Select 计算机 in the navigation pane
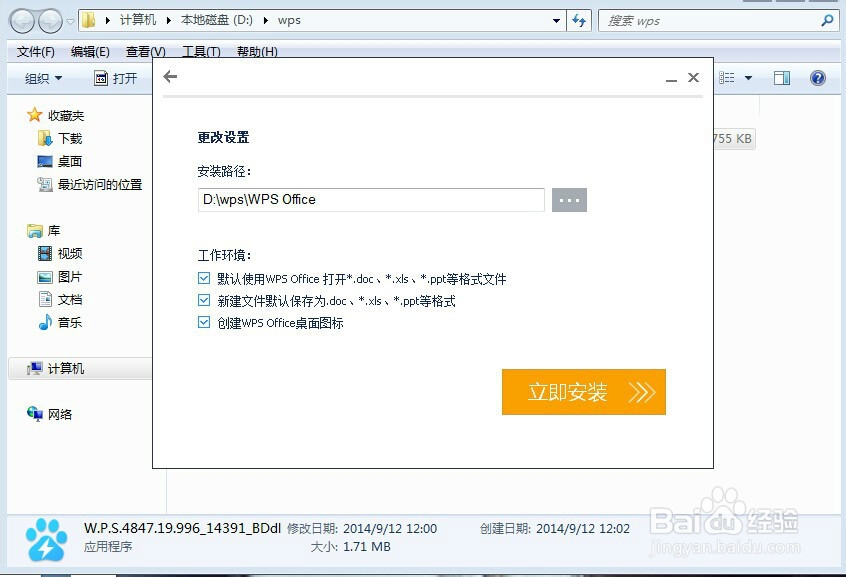846x577 pixels. coord(66,369)
